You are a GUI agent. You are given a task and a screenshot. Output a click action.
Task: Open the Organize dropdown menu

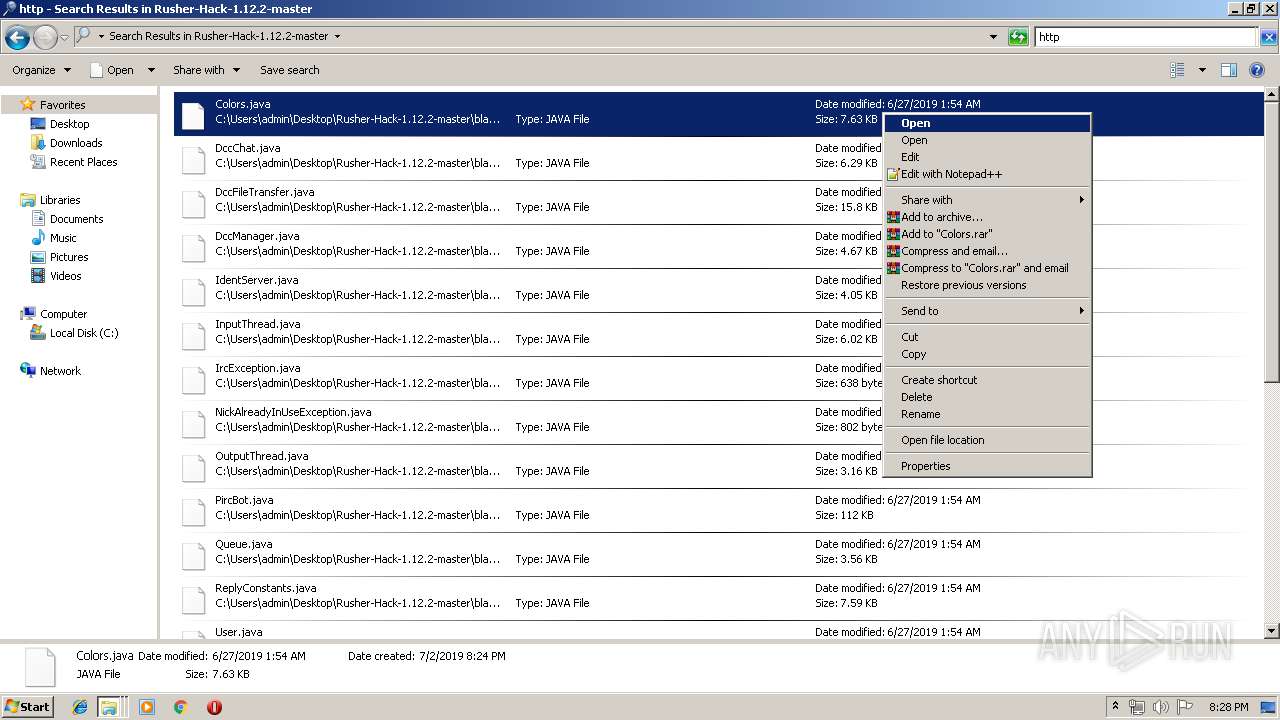[42, 70]
